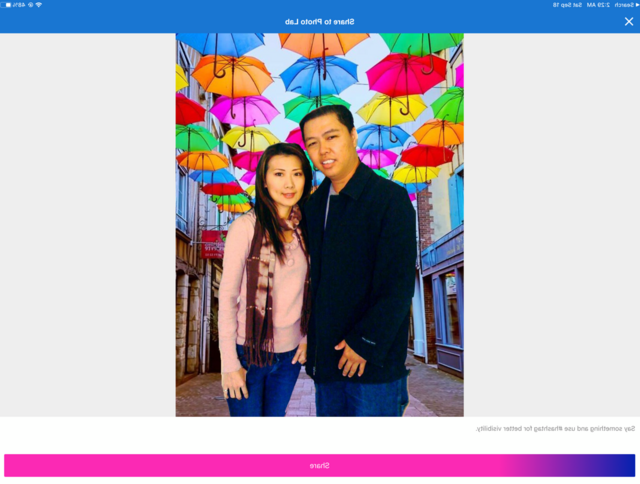The width and height of the screenshot is (640, 484).
Task: Tap the couple photo preview
Action: pyautogui.click(x=319, y=225)
